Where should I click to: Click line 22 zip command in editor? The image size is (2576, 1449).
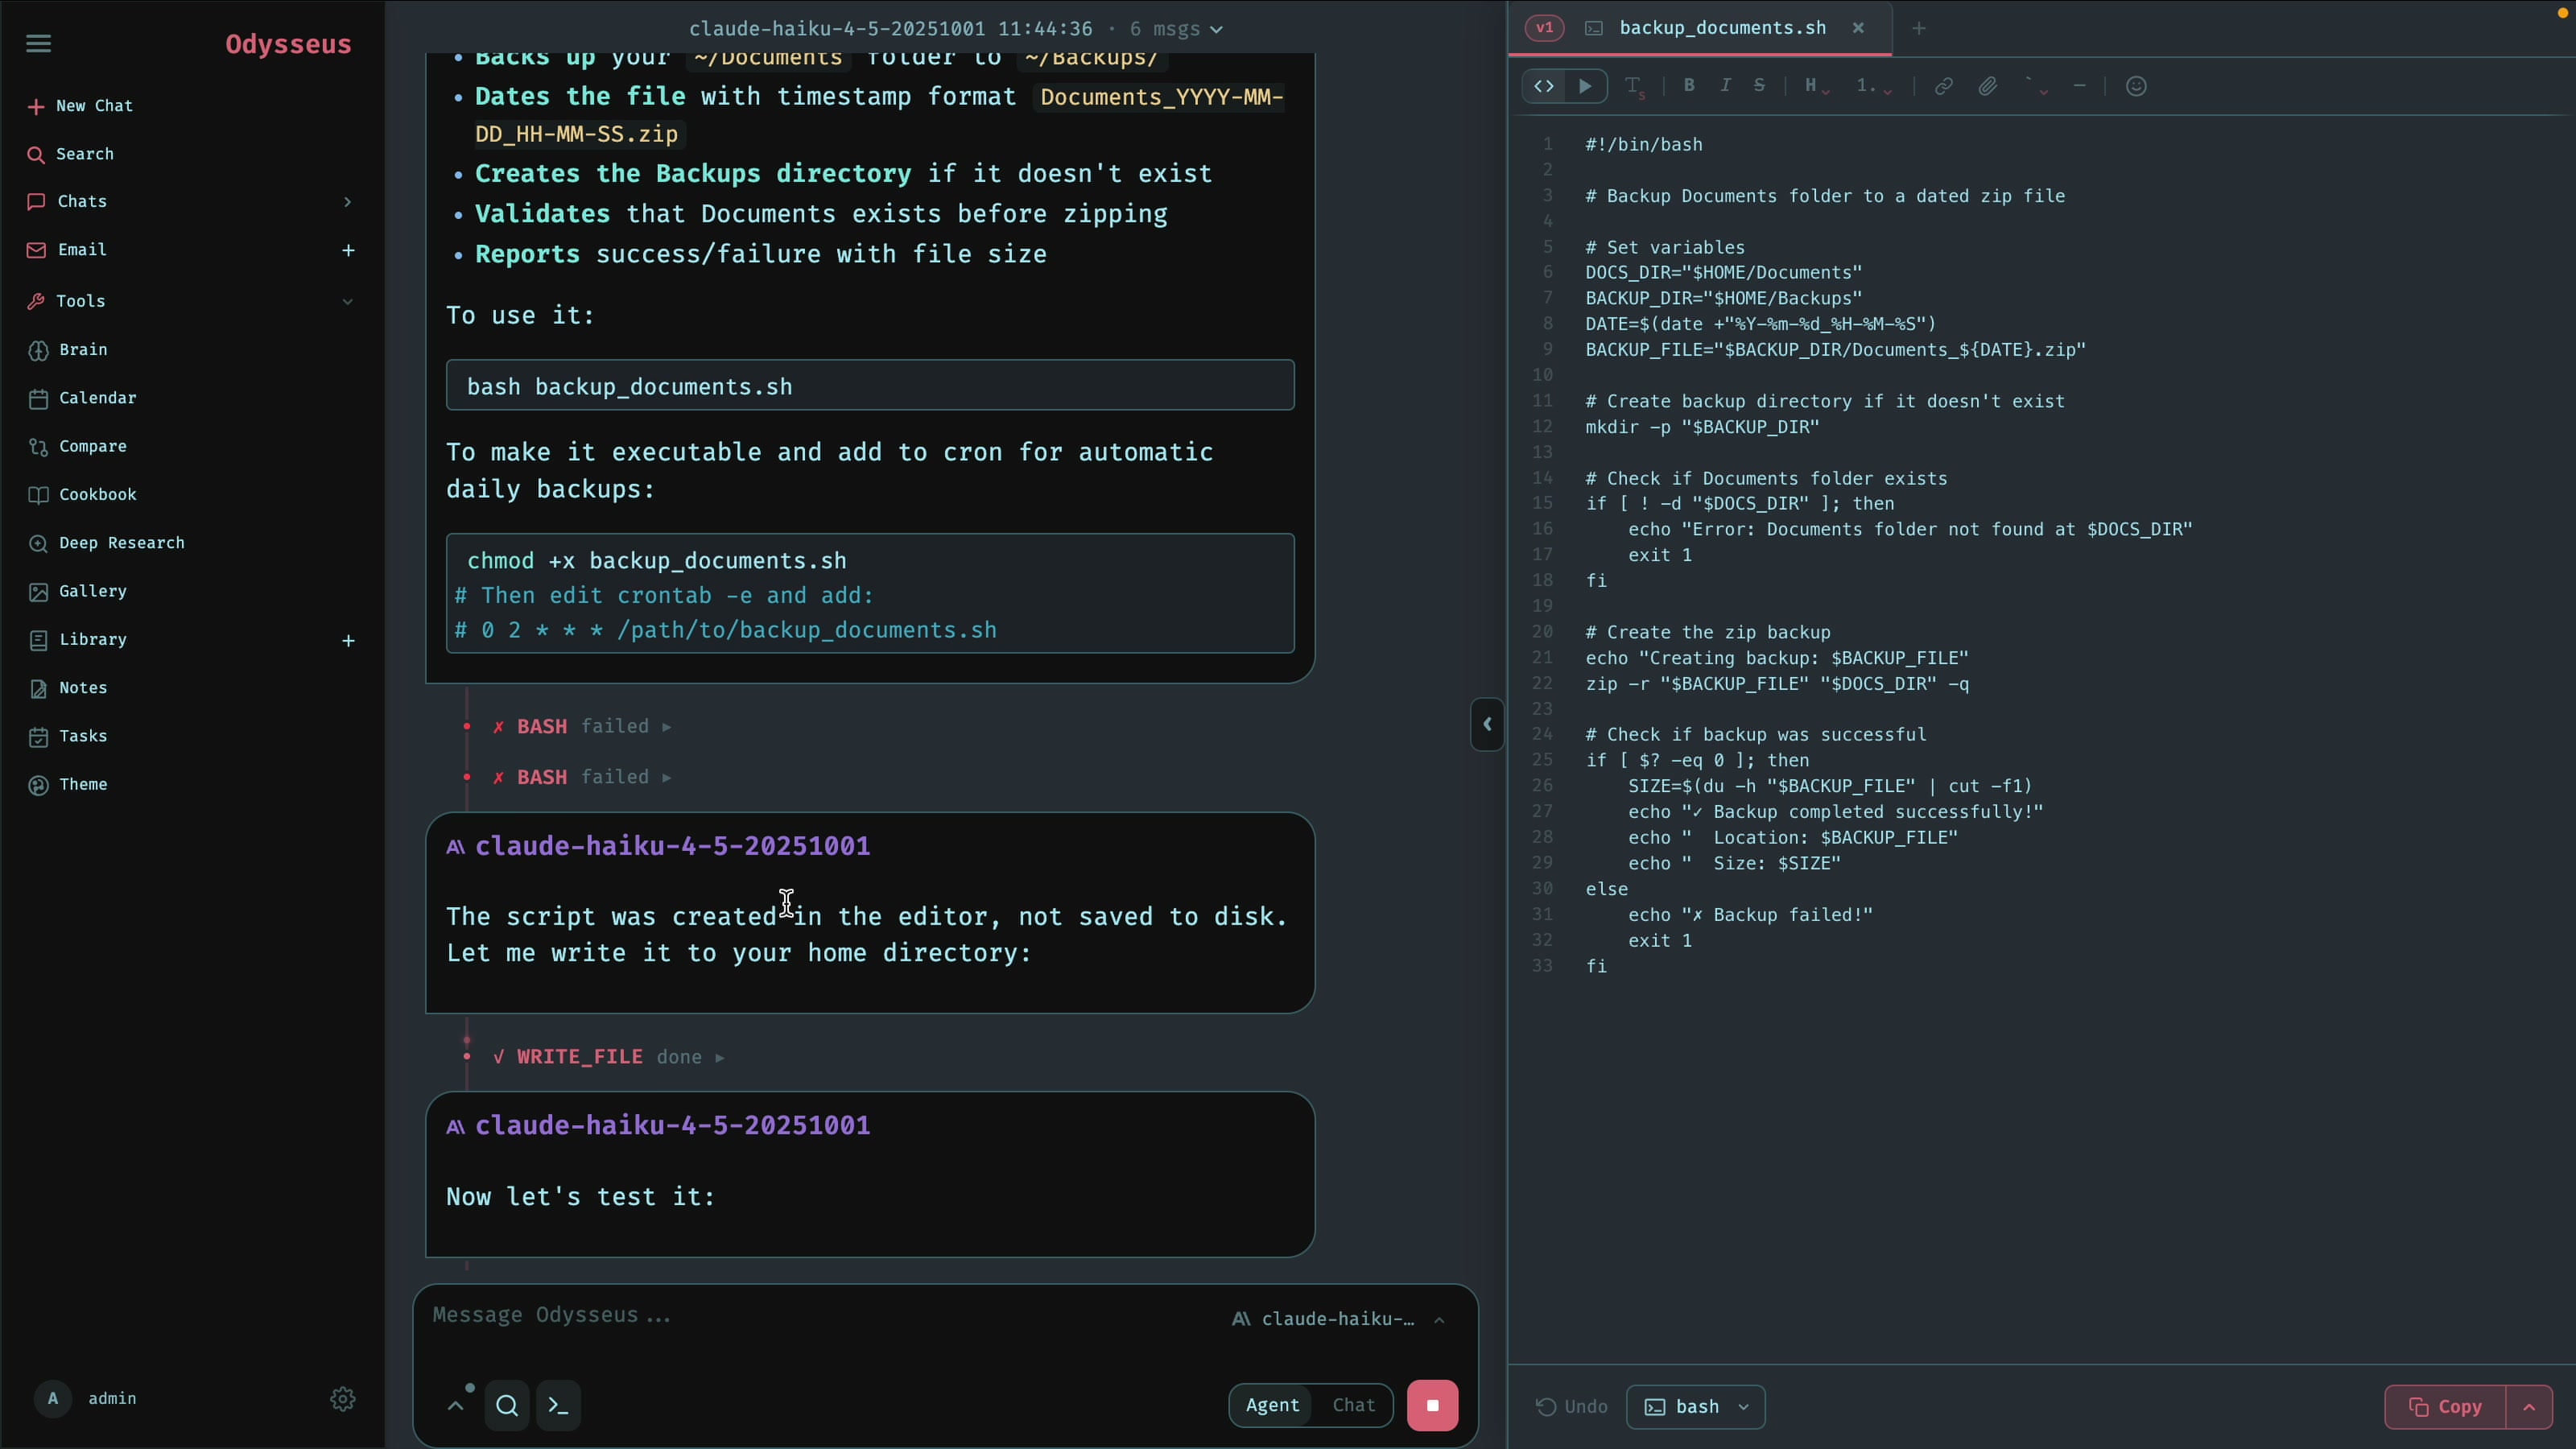click(x=1777, y=684)
